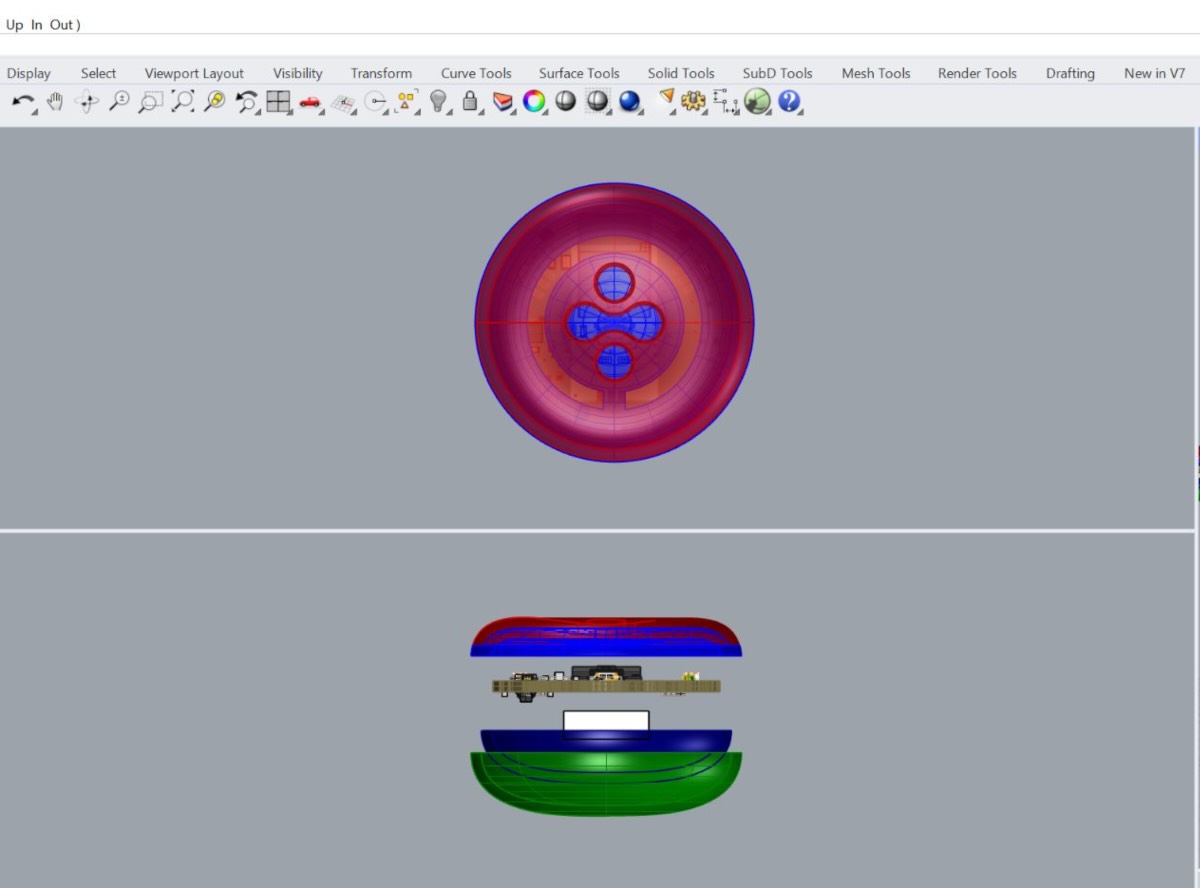Click the Zoom Dynamic magnifier icon

(119, 101)
